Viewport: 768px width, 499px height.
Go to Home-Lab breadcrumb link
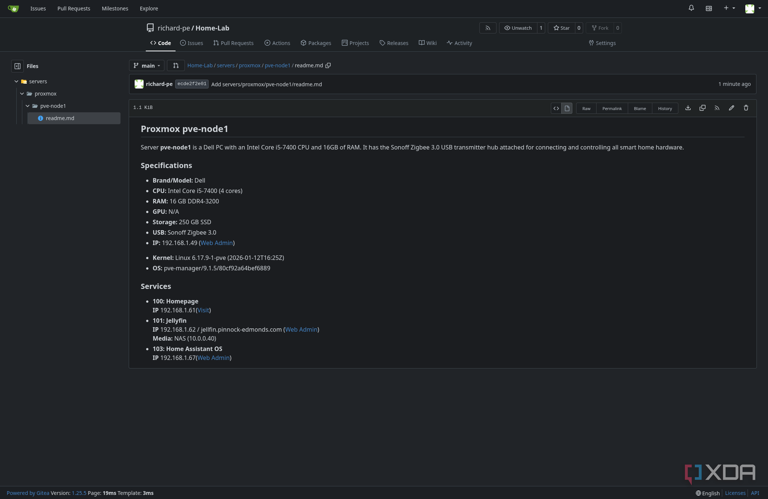pos(200,66)
